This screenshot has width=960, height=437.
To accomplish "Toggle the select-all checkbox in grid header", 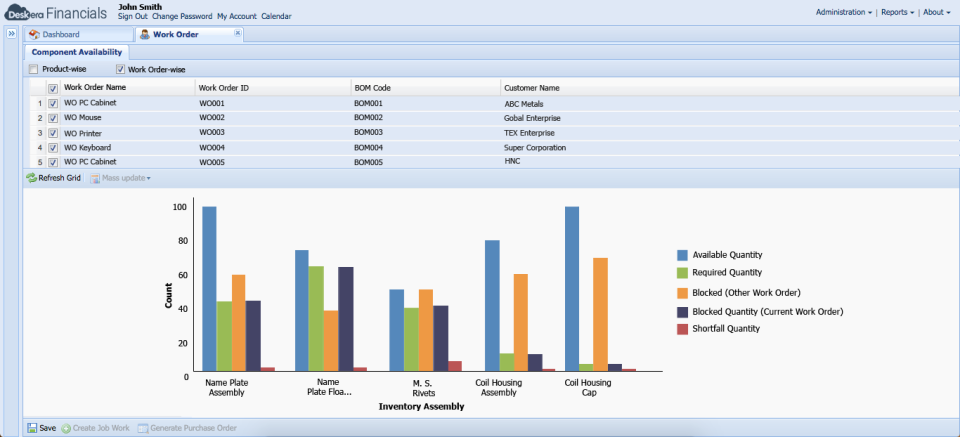I will click(53, 88).
